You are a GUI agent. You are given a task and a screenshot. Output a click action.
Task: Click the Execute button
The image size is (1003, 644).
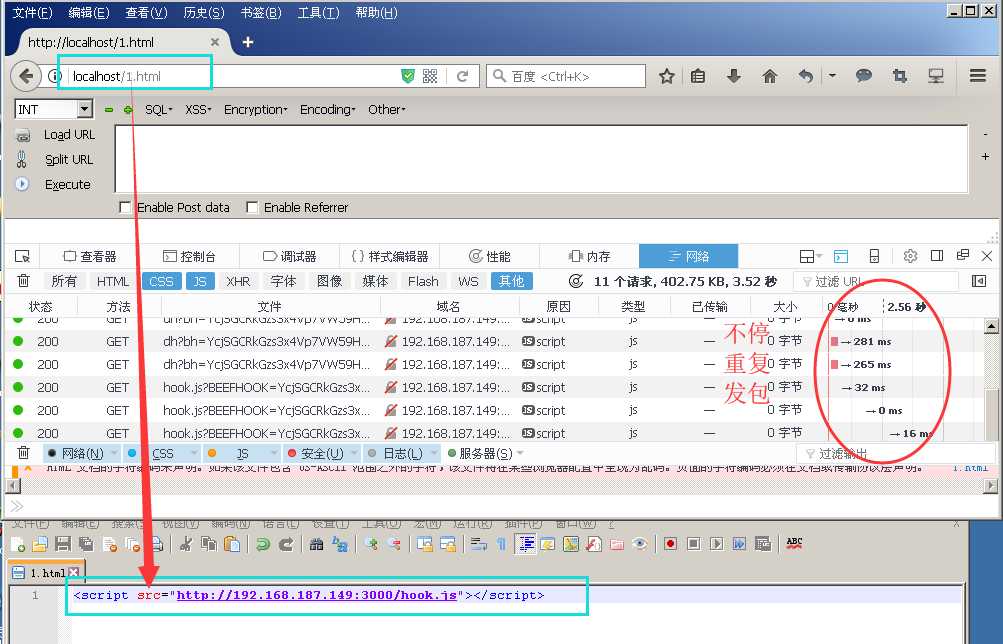click(67, 185)
